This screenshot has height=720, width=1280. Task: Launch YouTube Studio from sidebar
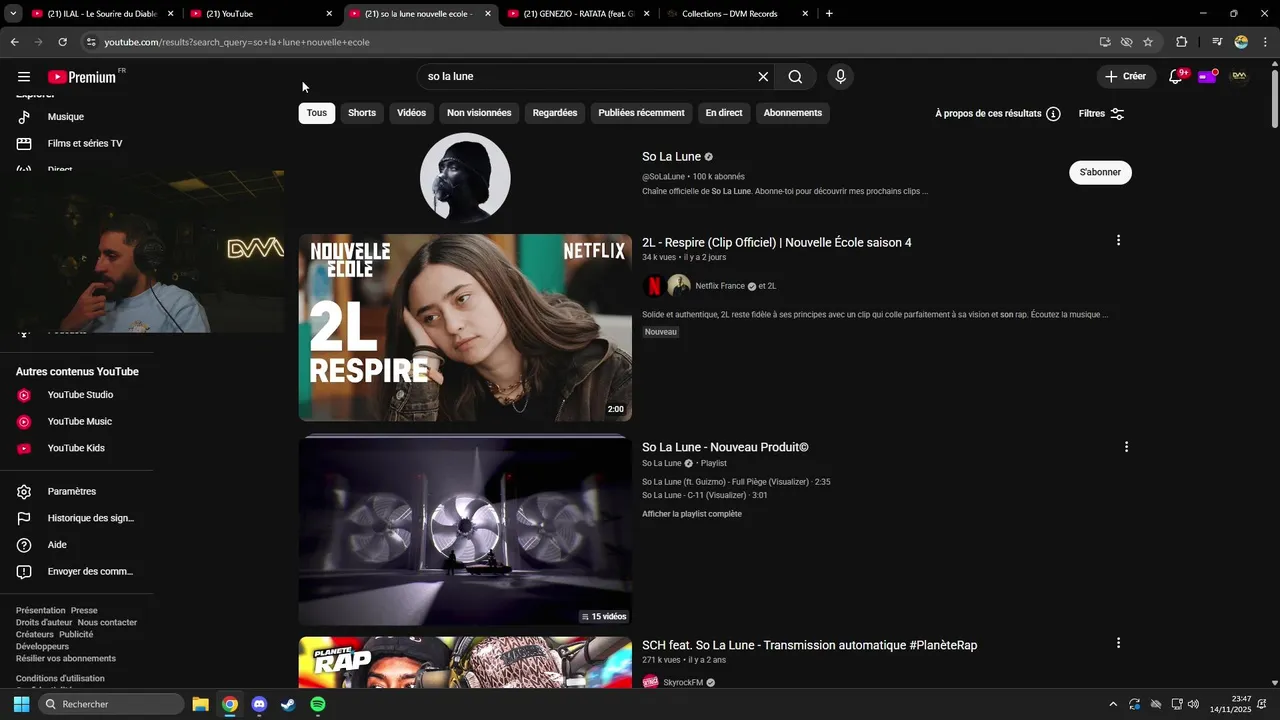(x=78, y=395)
